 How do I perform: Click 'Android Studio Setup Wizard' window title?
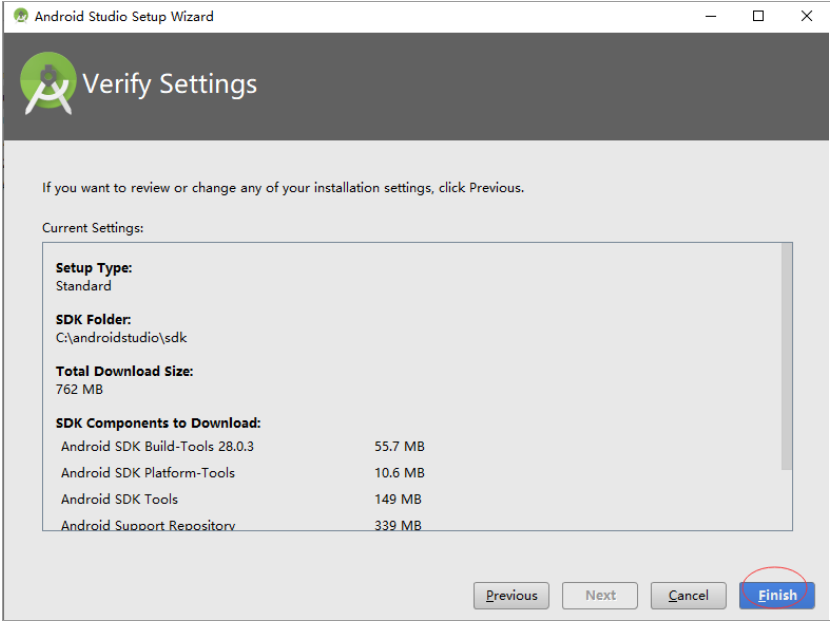pos(124,16)
